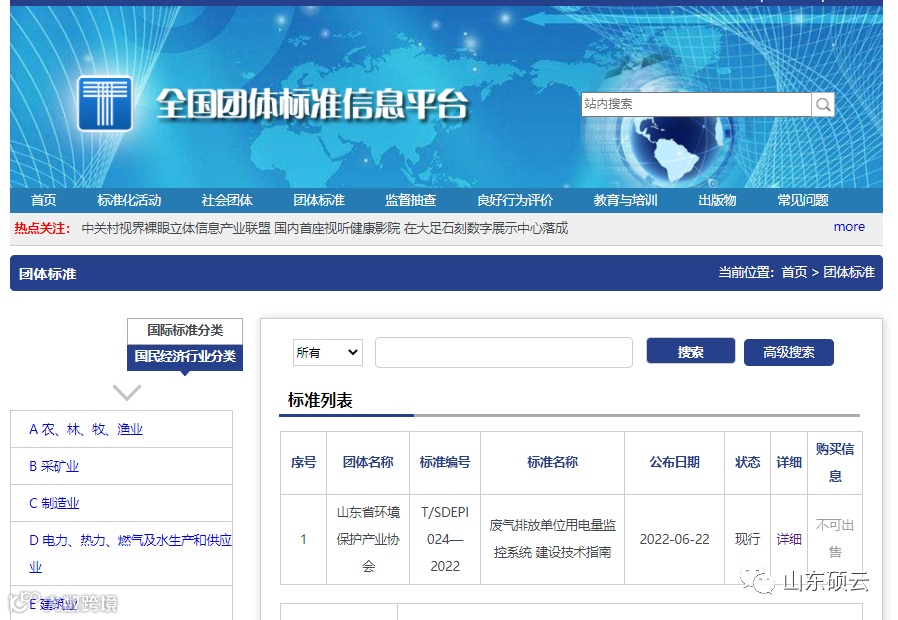The height and width of the screenshot is (620, 898).
Task: Open the 标准化活动 menu item
Action: tap(129, 200)
